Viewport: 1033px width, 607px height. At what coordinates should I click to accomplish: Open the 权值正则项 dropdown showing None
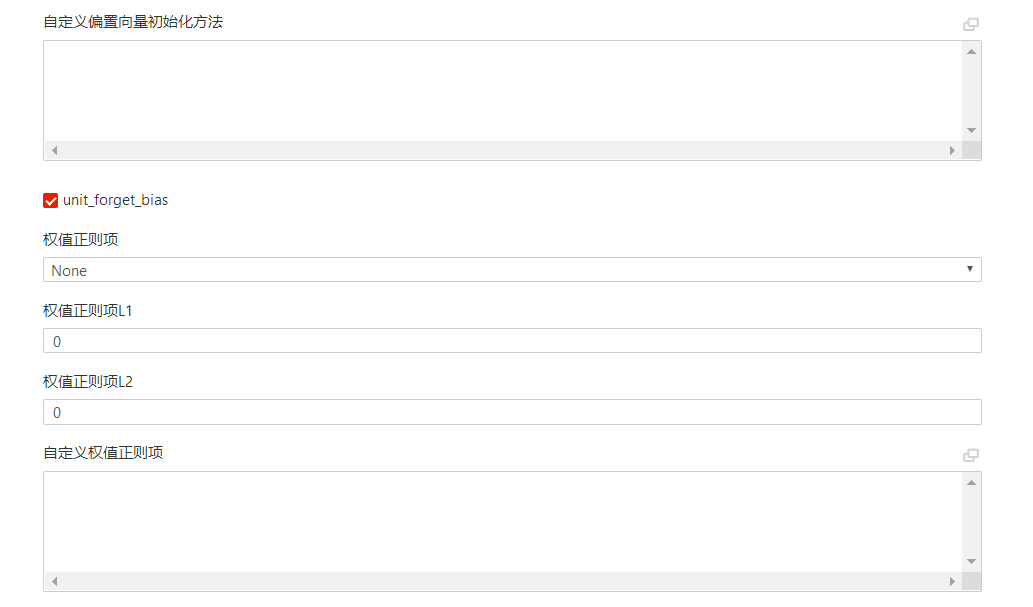point(513,270)
